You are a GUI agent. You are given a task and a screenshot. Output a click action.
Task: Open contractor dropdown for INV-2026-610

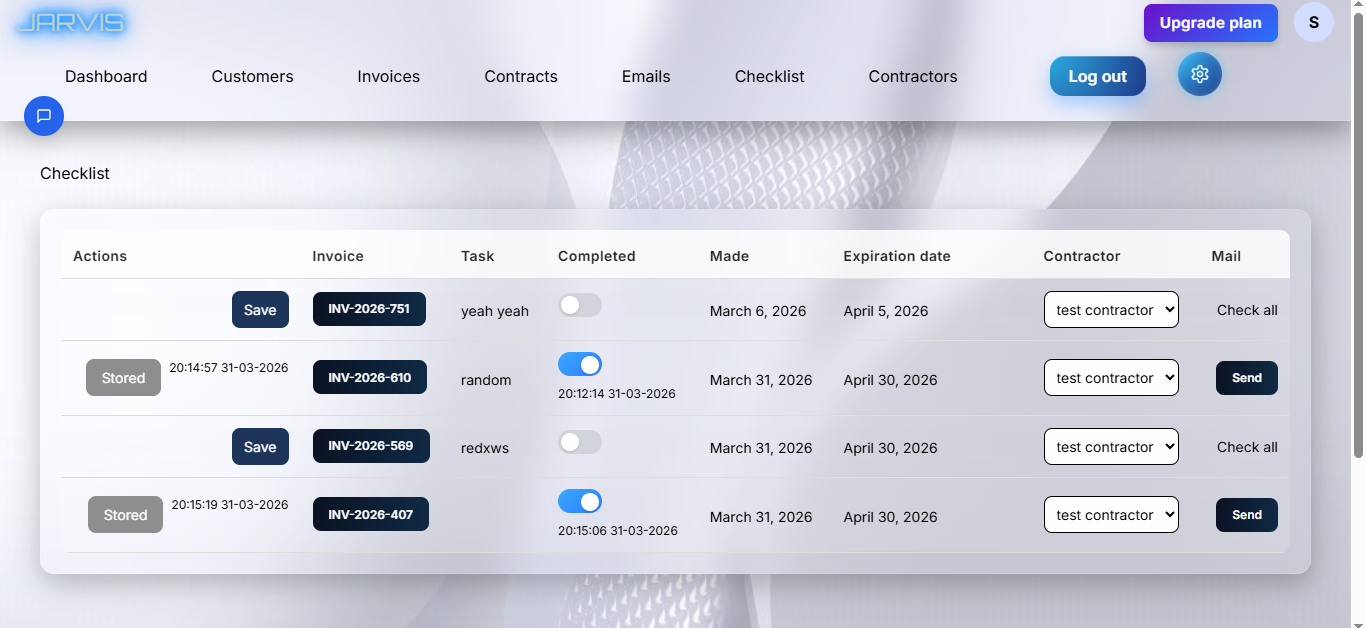pos(1111,378)
